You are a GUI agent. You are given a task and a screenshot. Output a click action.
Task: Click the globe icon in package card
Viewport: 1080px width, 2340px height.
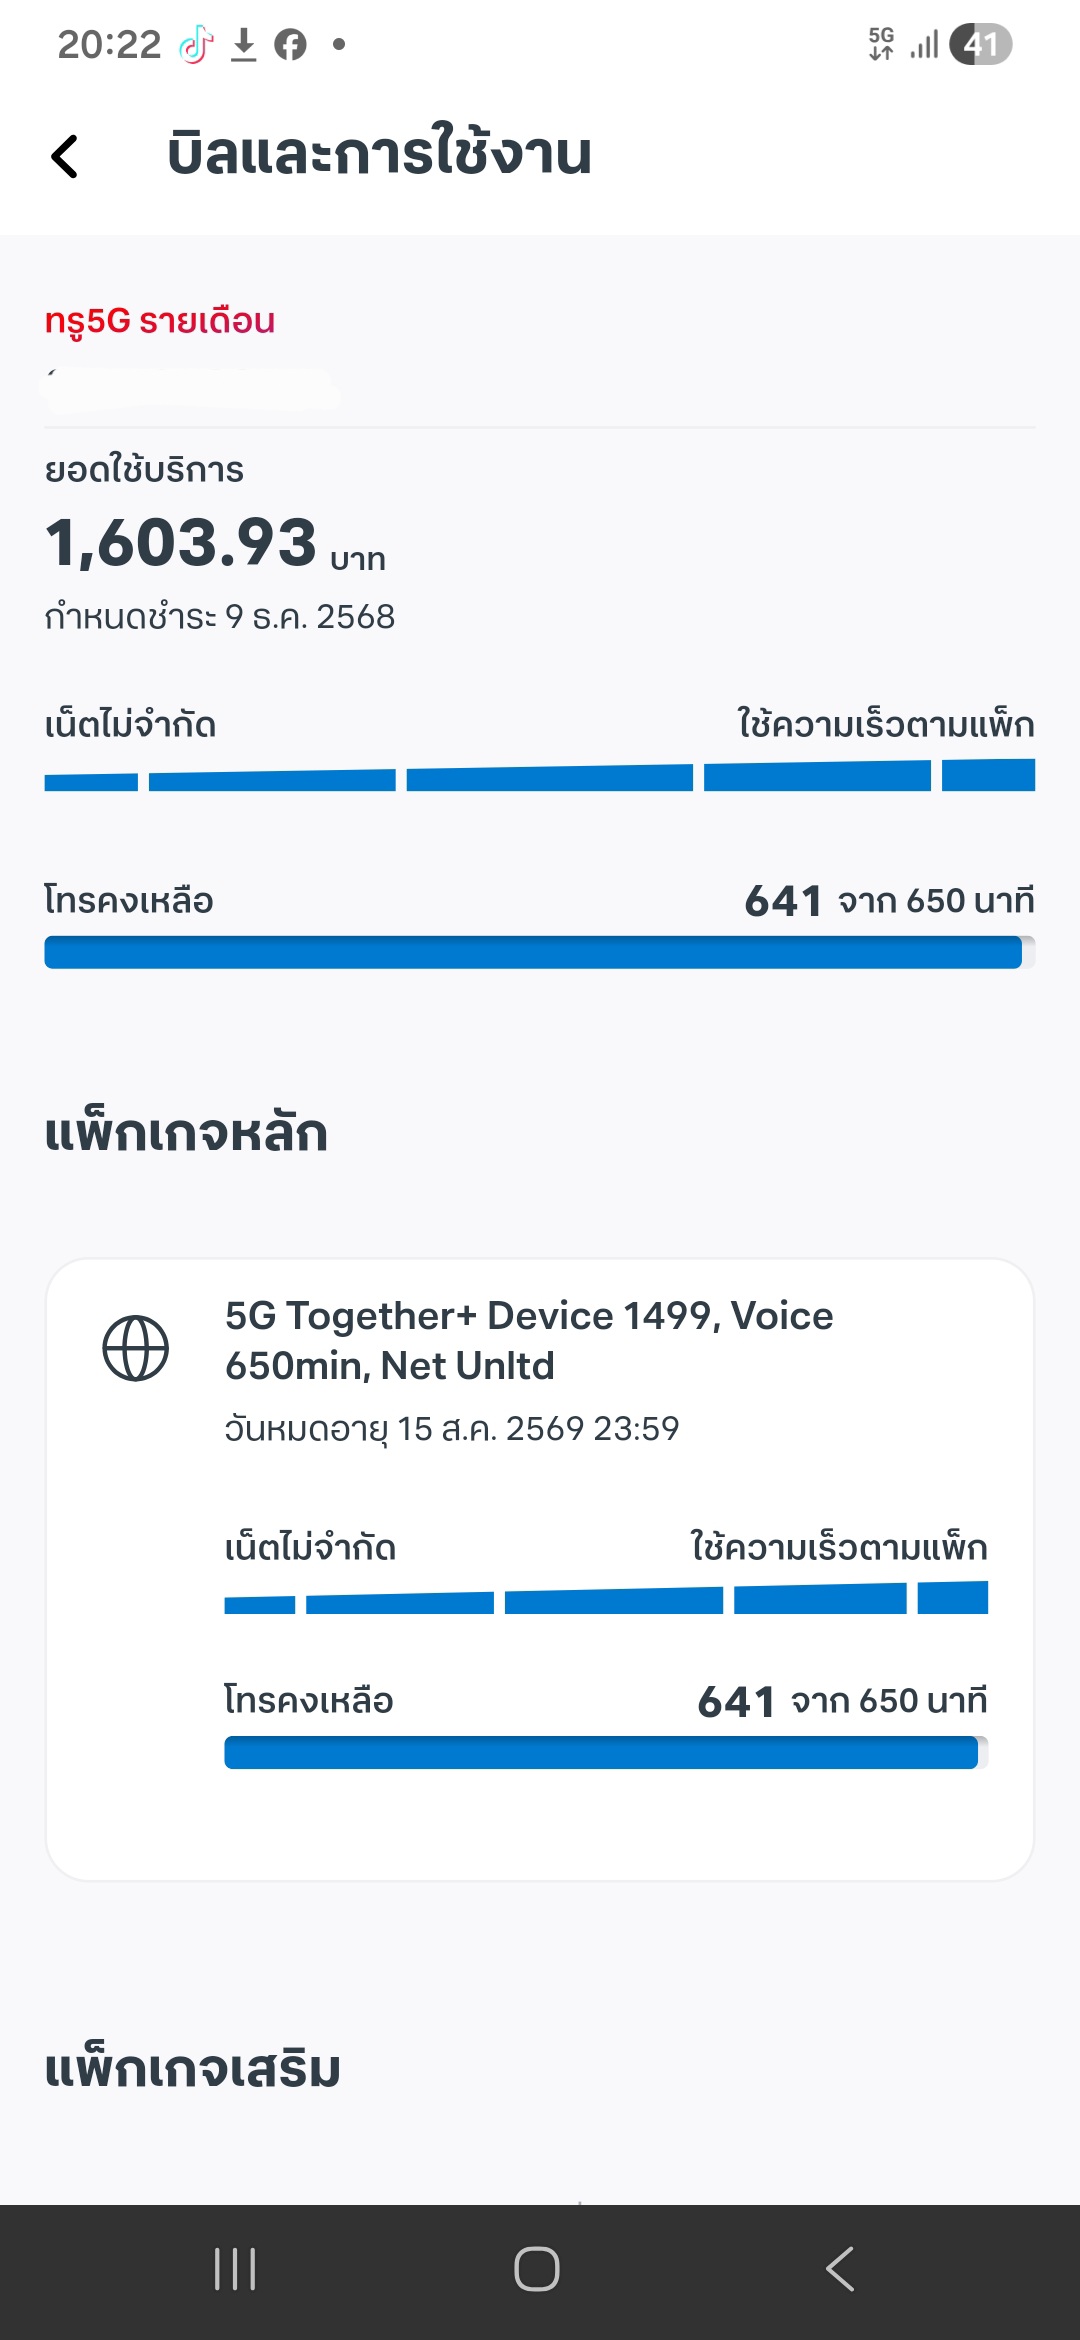click(136, 1348)
